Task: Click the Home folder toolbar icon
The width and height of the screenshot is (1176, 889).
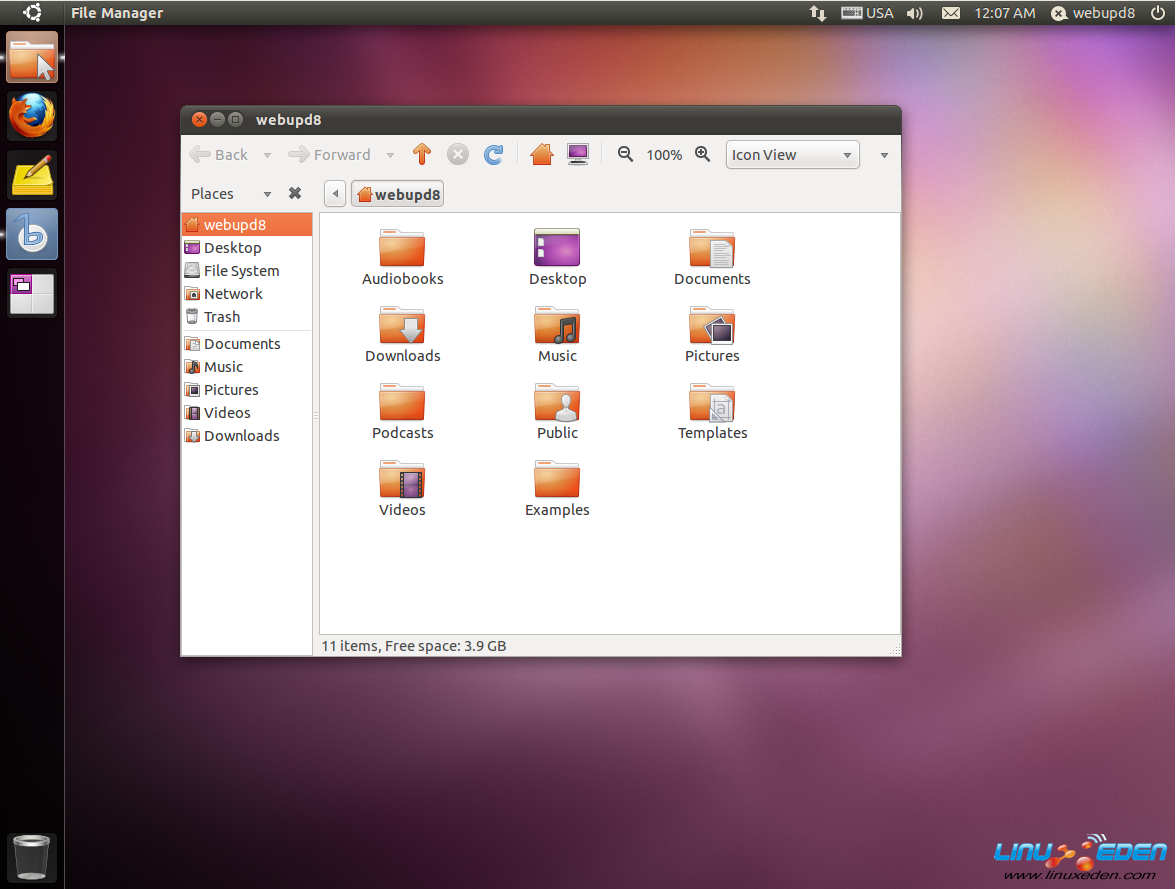Action: (541, 154)
